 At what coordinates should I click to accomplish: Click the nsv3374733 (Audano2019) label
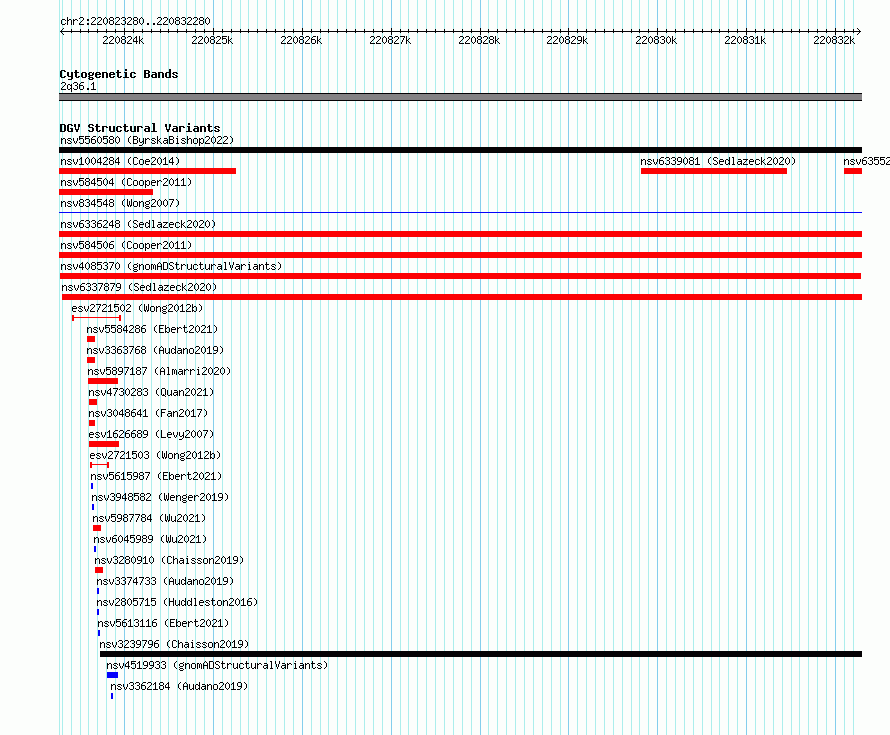[165, 581]
